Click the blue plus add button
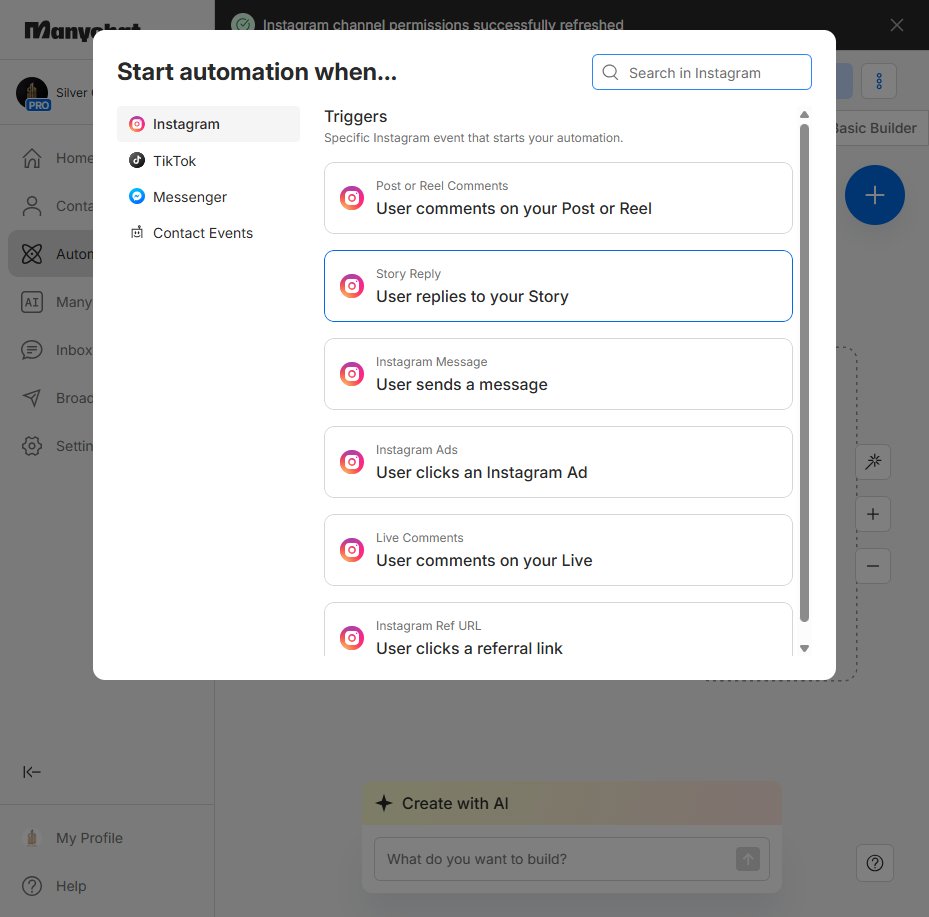Screen dimensions: 929x917 pyautogui.click(x=874, y=195)
